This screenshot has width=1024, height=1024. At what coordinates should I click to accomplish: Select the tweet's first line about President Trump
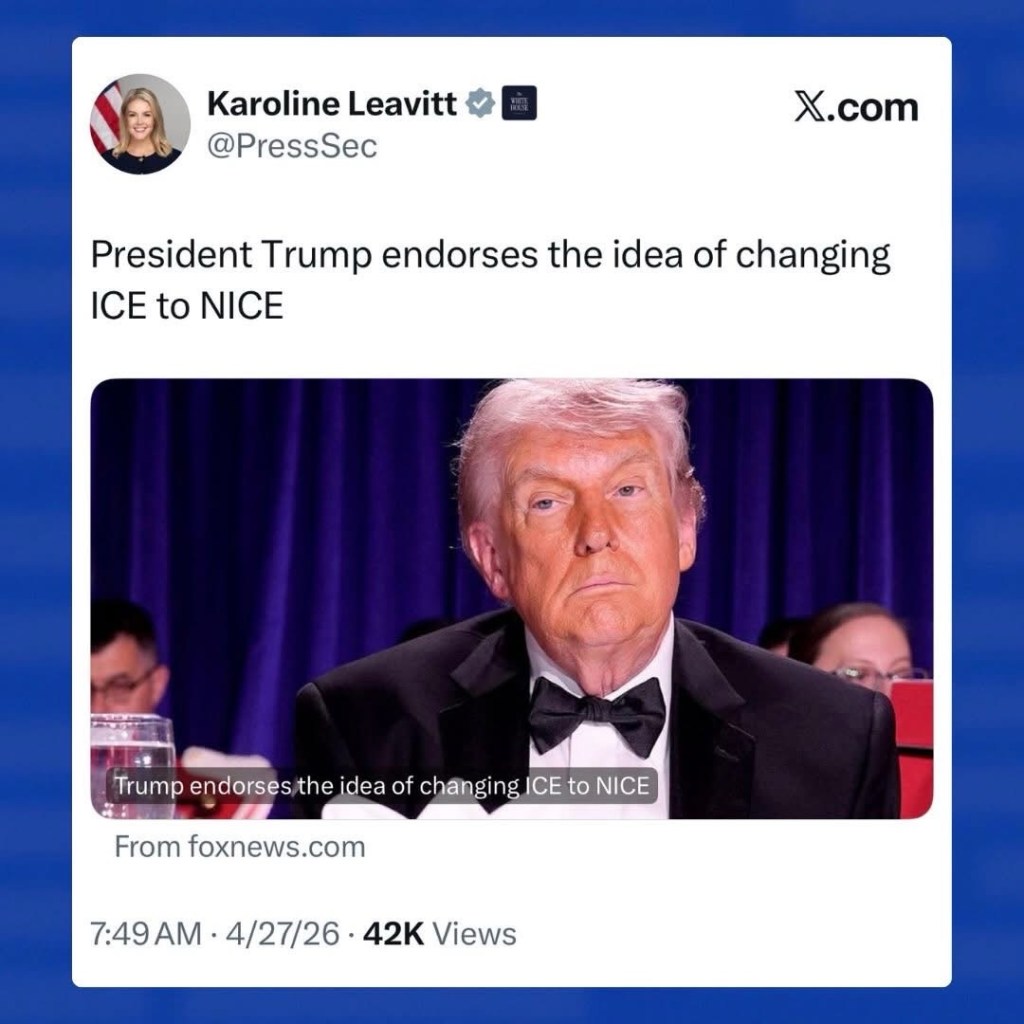490,255
